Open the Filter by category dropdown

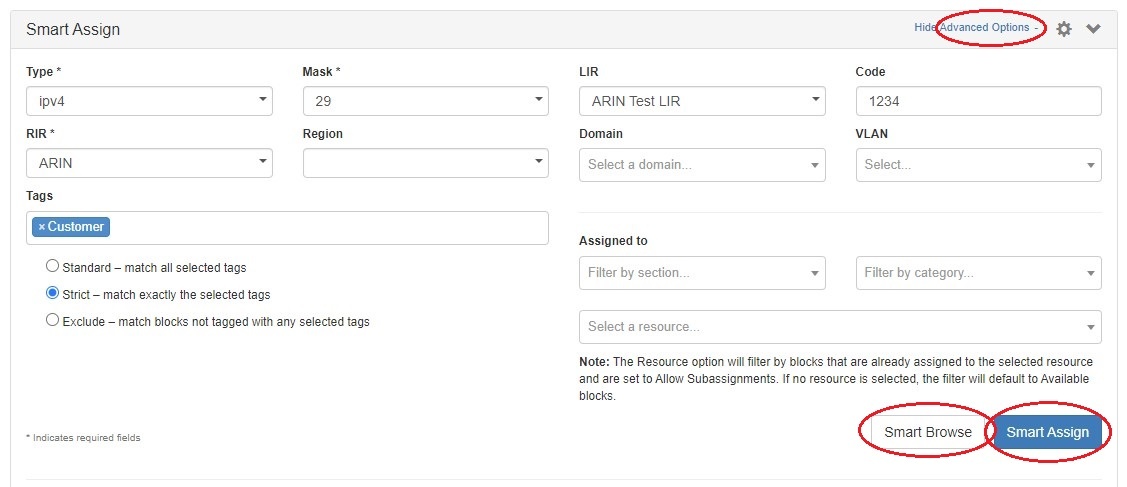click(978, 272)
